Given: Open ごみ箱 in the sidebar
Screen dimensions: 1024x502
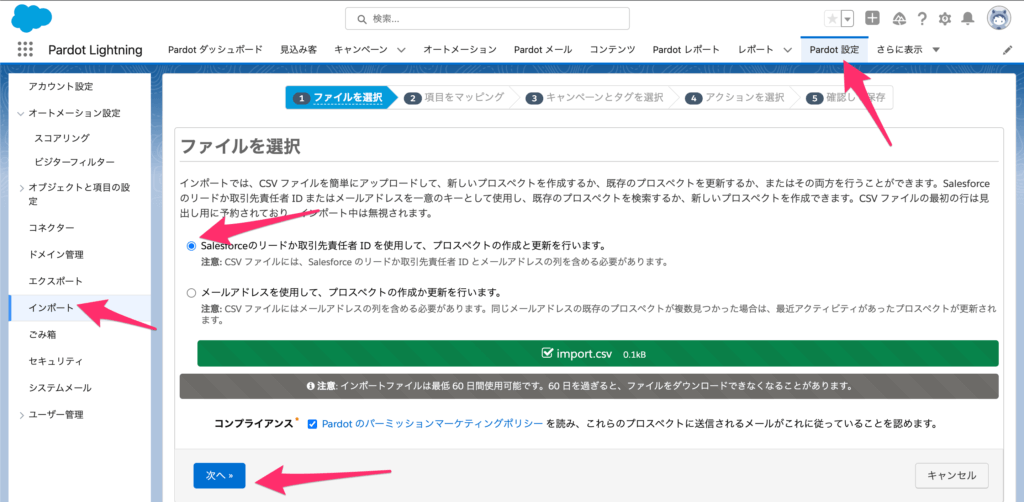Looking at the screenshot, I should click(x=44, y=334).
